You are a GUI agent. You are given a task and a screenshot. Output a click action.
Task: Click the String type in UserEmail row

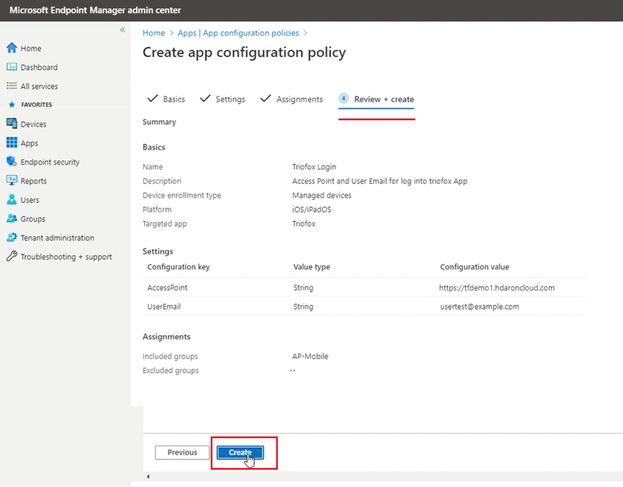(303, 307)
